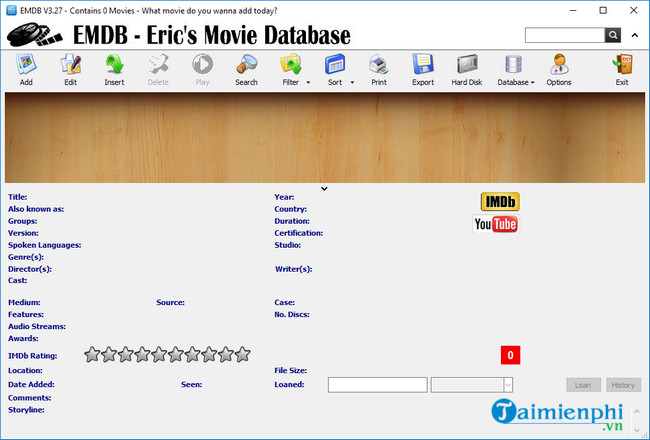
Task: Click the Edit movie icon
Action: tap(70, 69)
